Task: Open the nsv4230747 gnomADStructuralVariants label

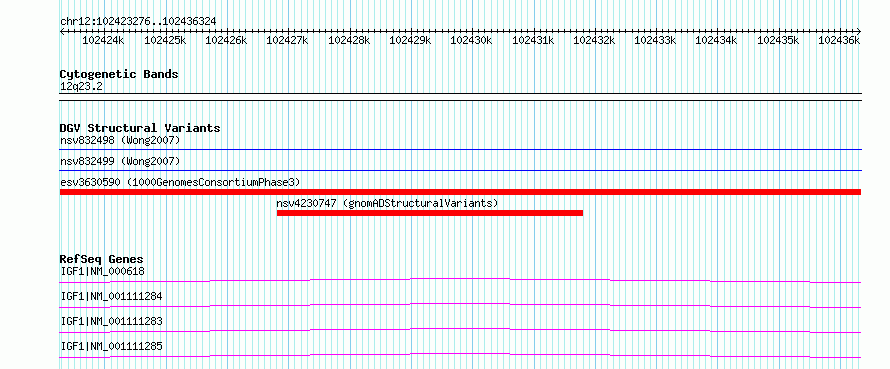Action: 387,203
